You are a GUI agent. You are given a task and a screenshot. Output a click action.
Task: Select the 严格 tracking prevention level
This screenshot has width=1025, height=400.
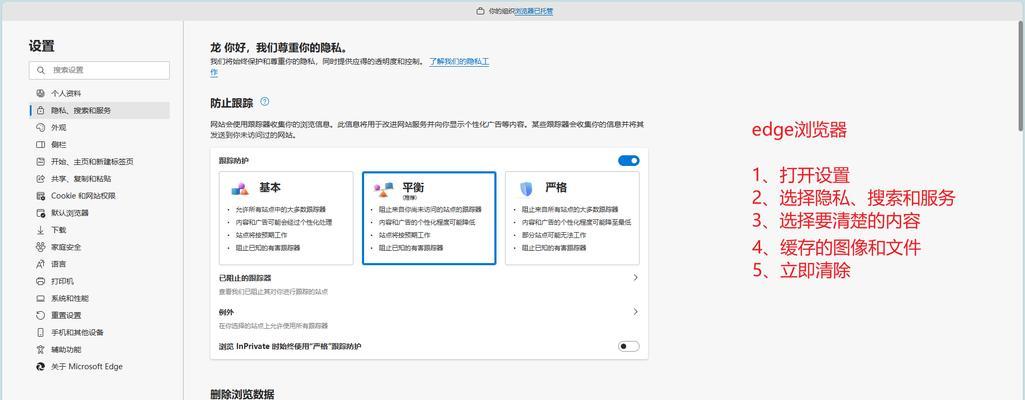coord(572,218)
